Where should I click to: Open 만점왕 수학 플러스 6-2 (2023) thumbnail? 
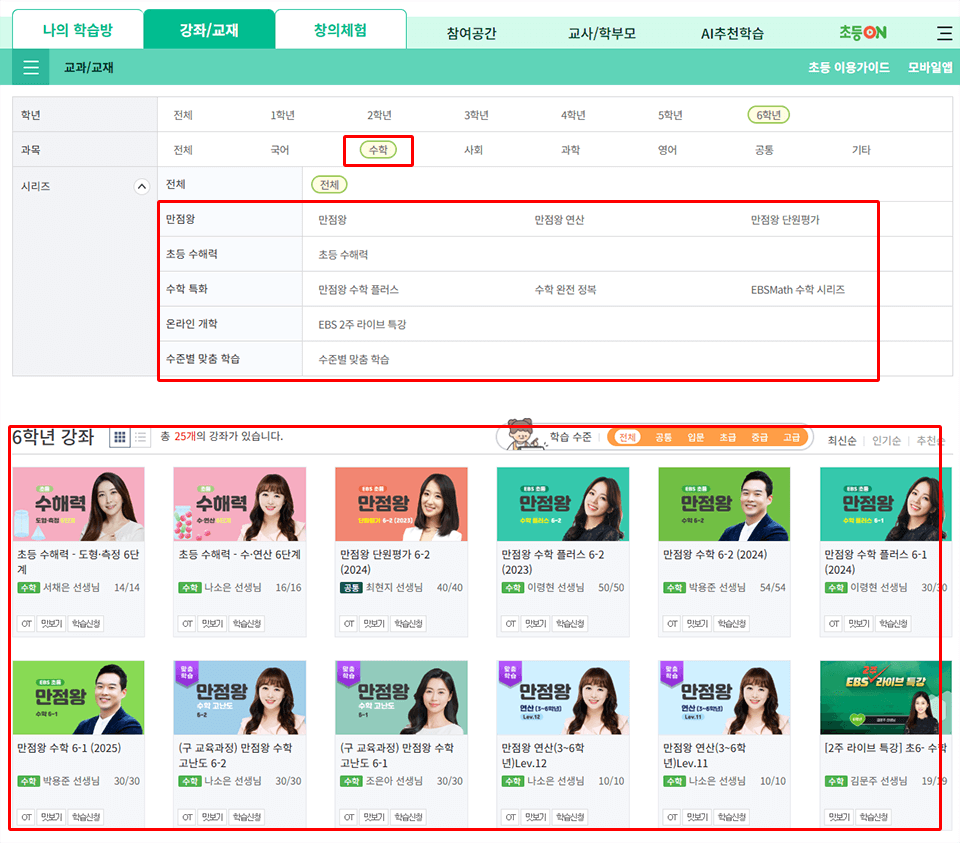563,504
